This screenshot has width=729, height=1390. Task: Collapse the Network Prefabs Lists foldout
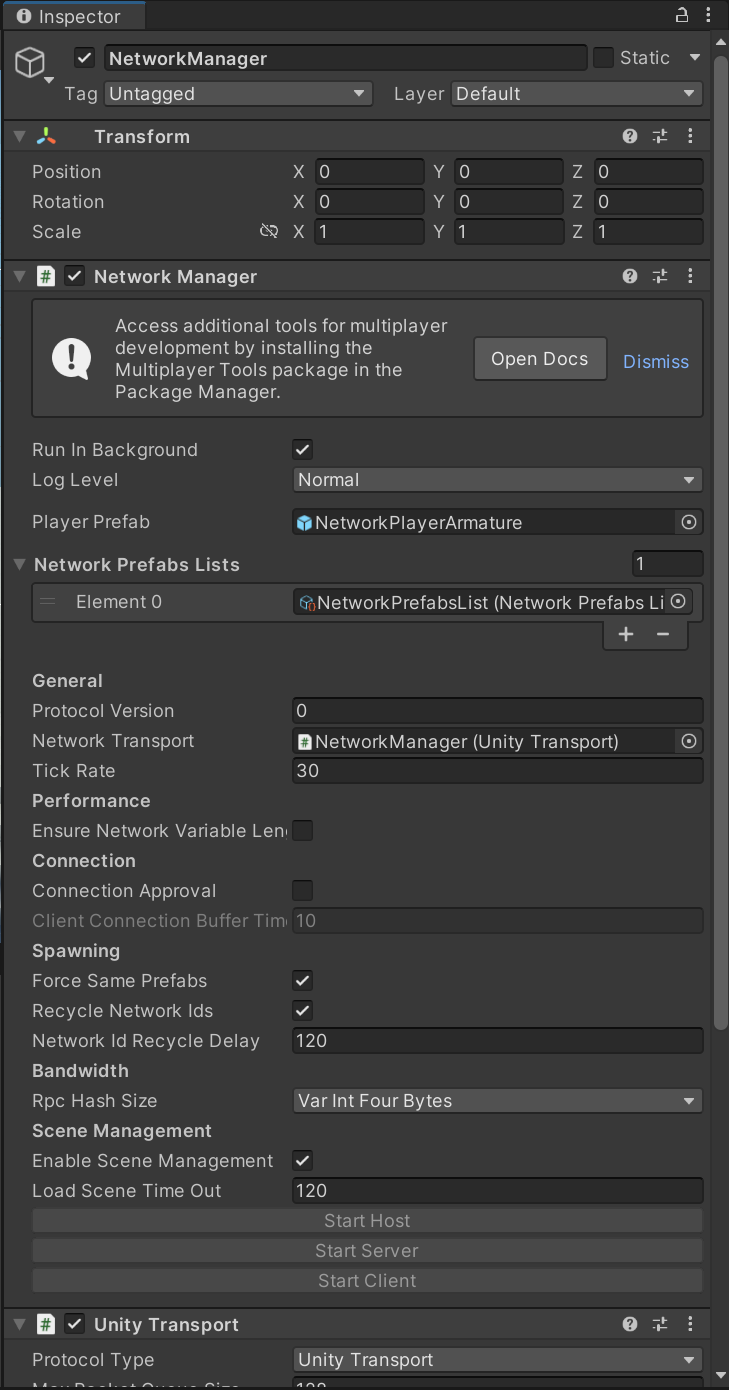[20, 565]
